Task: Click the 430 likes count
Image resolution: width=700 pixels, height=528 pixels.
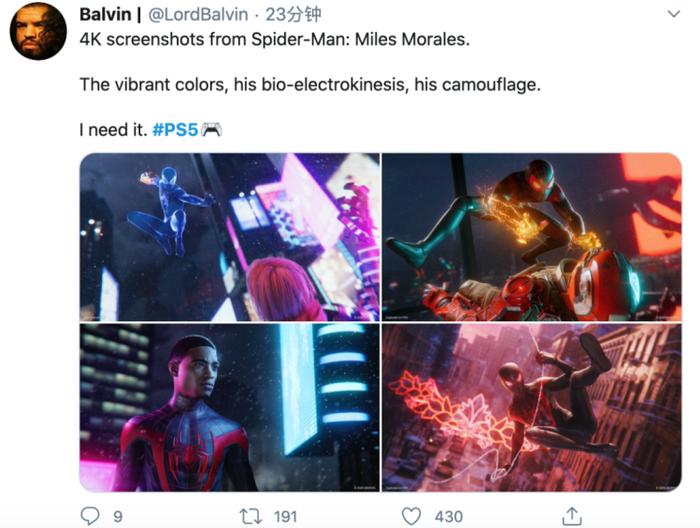Action: coord(449,517)
